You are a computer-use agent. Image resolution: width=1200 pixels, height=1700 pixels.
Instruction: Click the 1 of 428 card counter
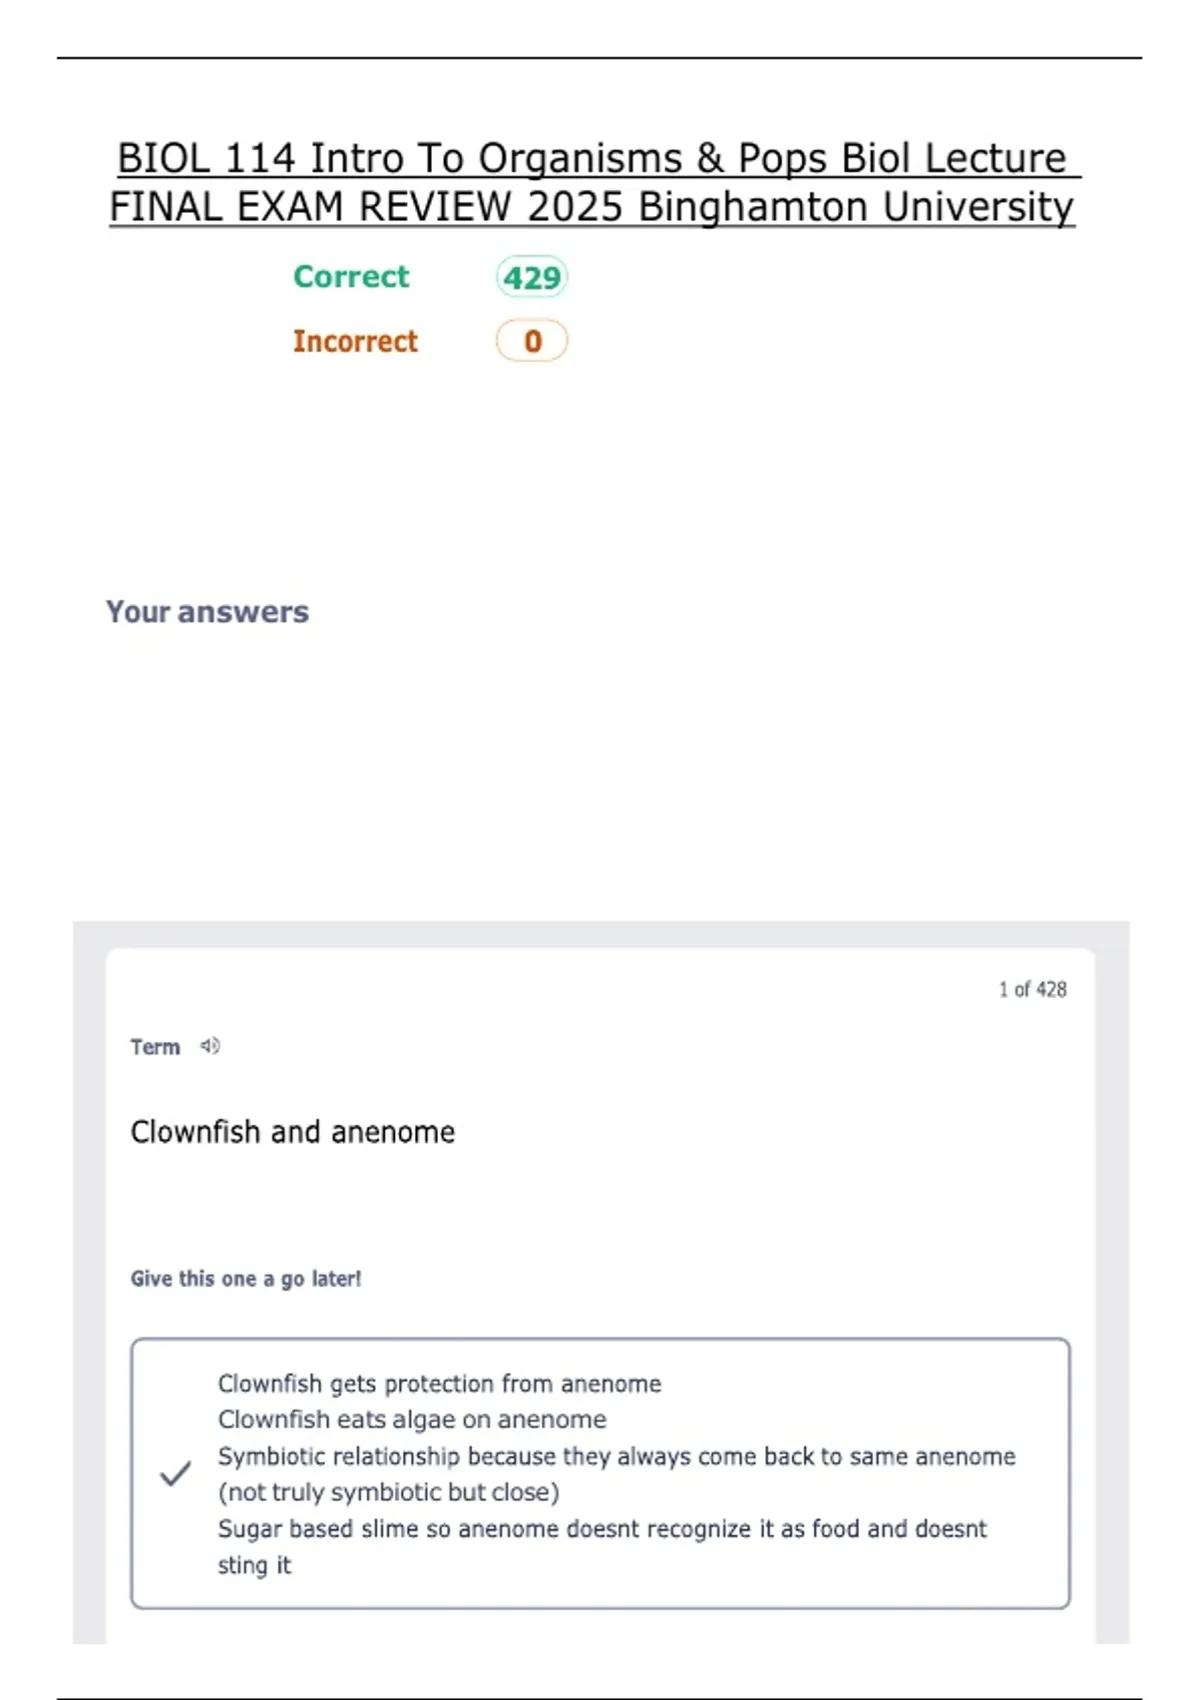coord(1032,989)
